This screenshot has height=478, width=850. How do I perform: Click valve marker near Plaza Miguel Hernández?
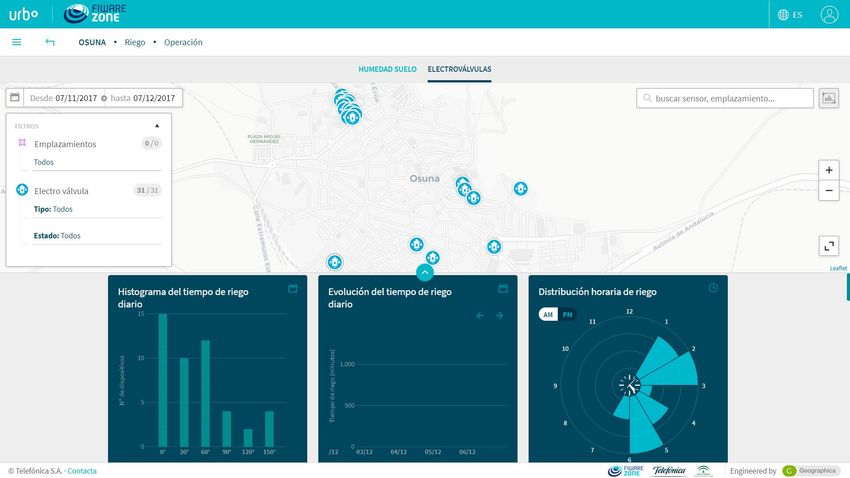coord(352,116)
